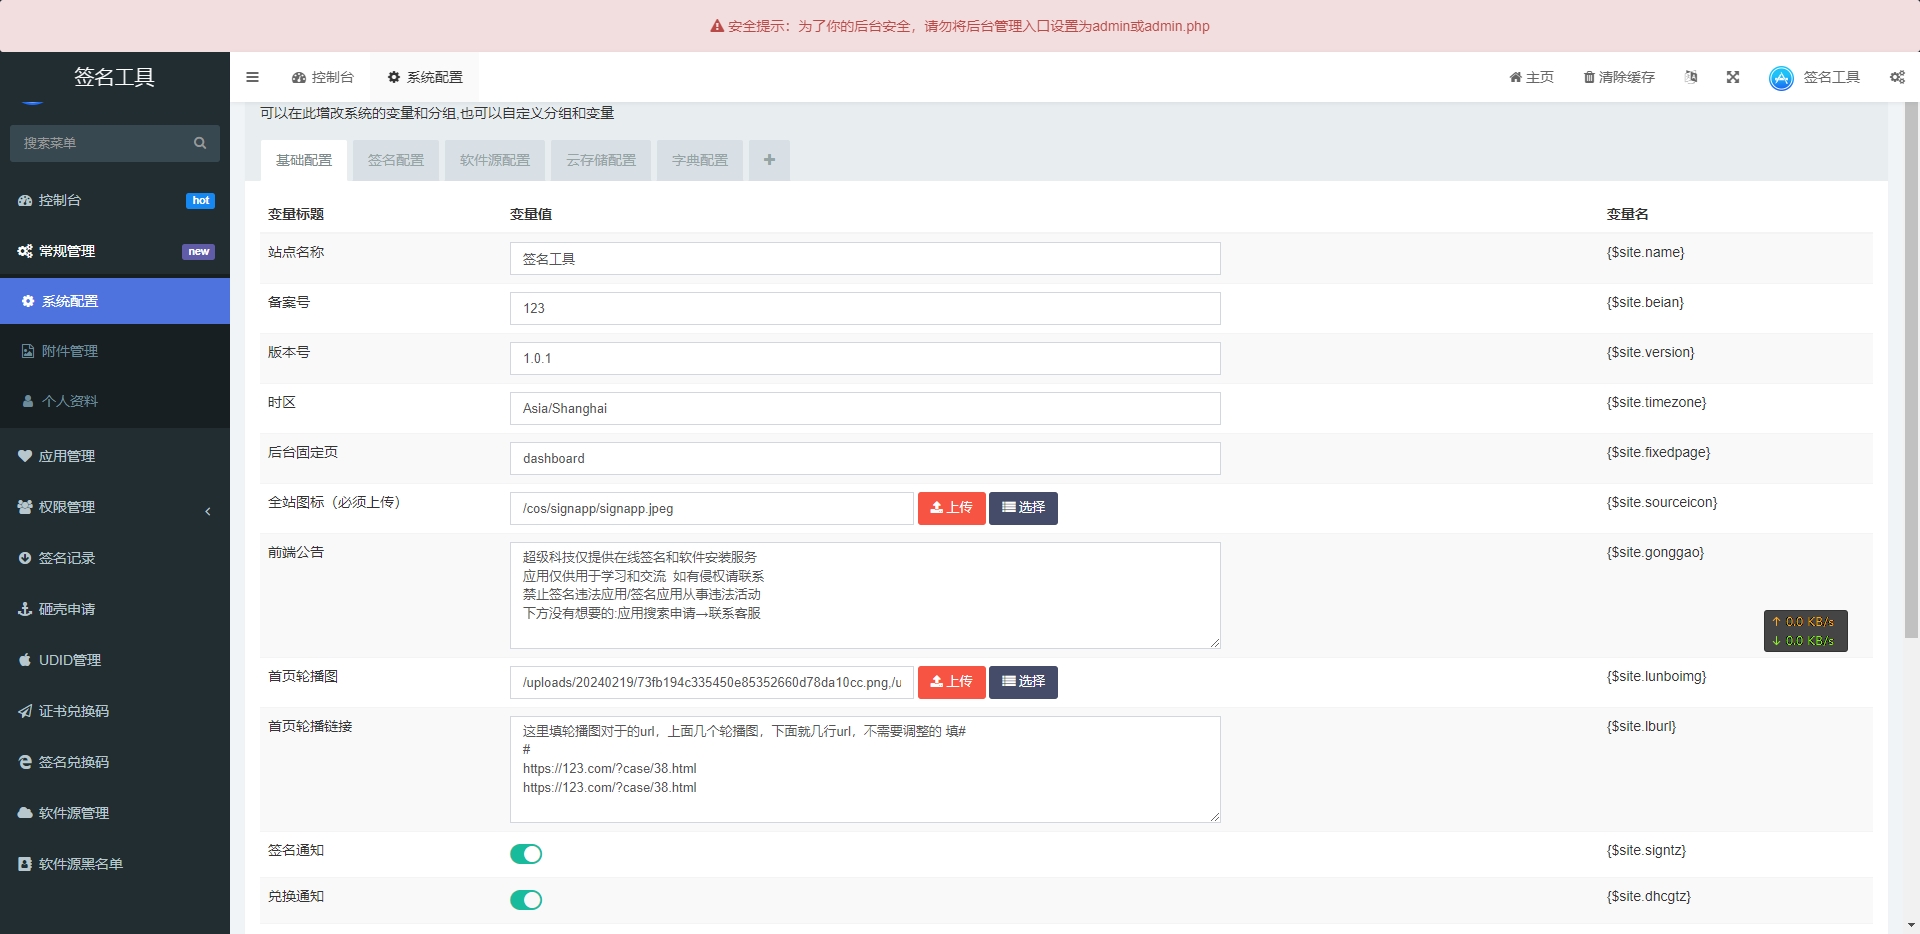Image resolution: width=1920 pixels, height=934 pixels.
Task: Toggle sidebar with hamburger menu icon
Action: [252, 77]
